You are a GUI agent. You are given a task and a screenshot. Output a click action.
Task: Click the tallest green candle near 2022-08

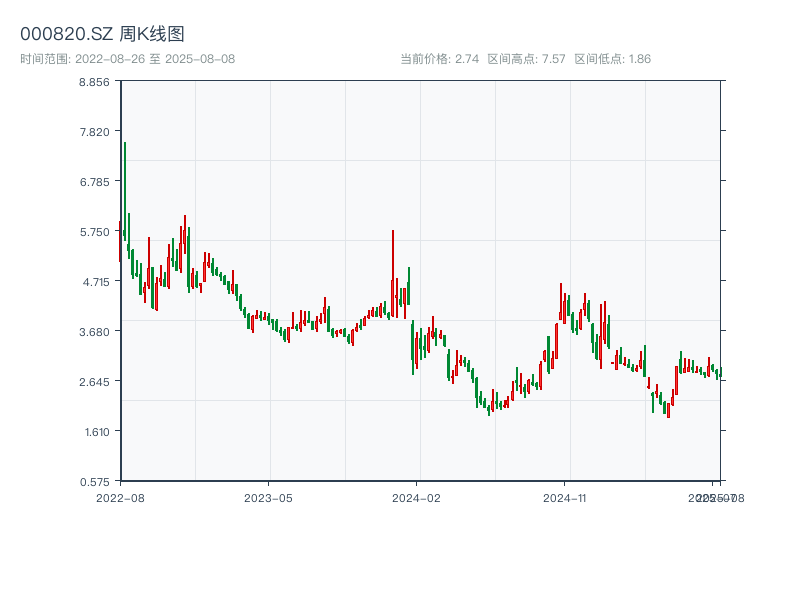[124, 191]
